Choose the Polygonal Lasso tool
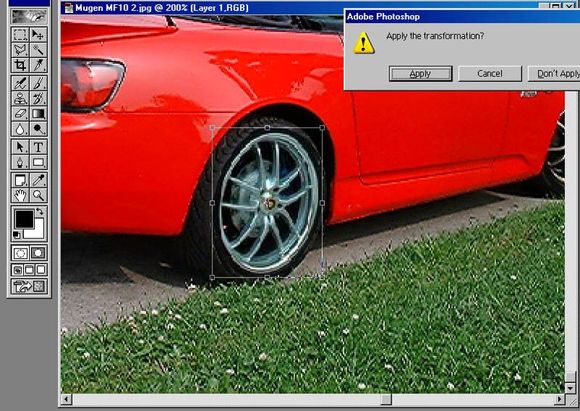The image size is (580, 411). point(20,50)
